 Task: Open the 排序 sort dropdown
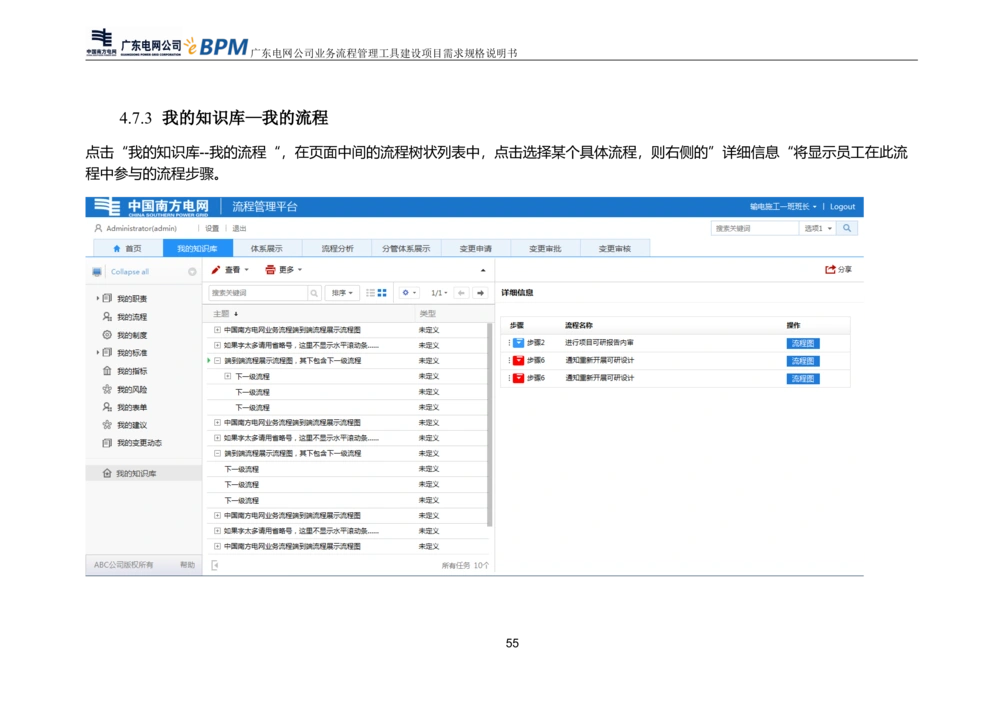point(342,293)
